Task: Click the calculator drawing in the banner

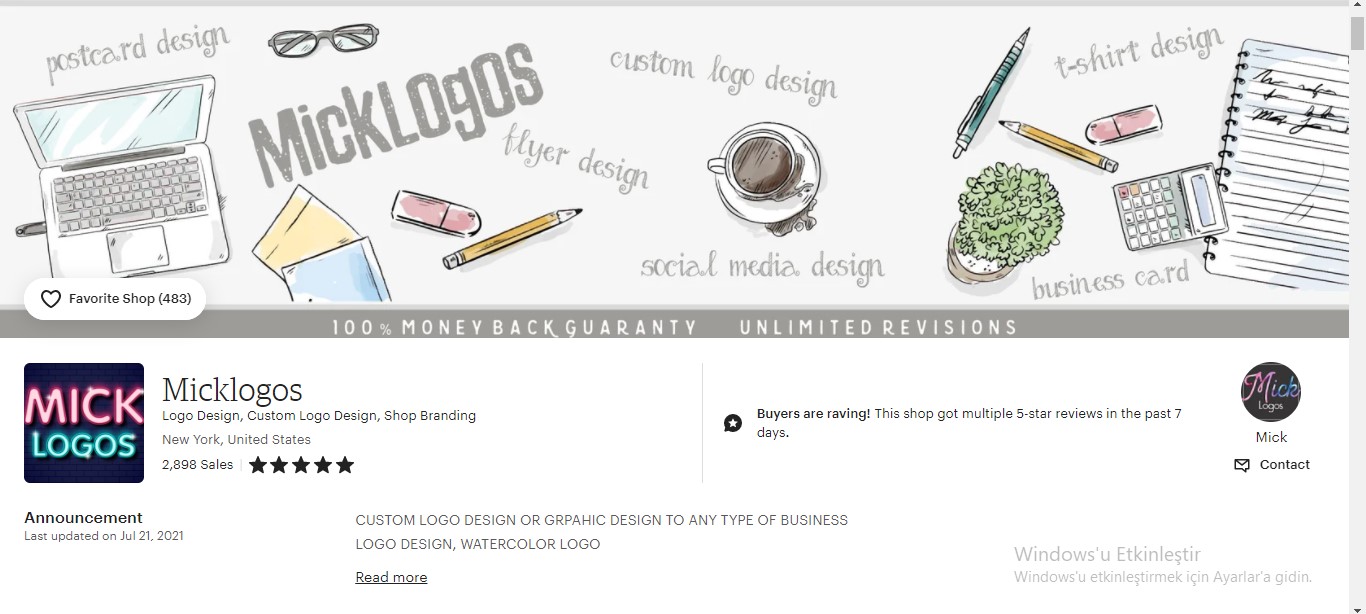Action: point(1169,207)
